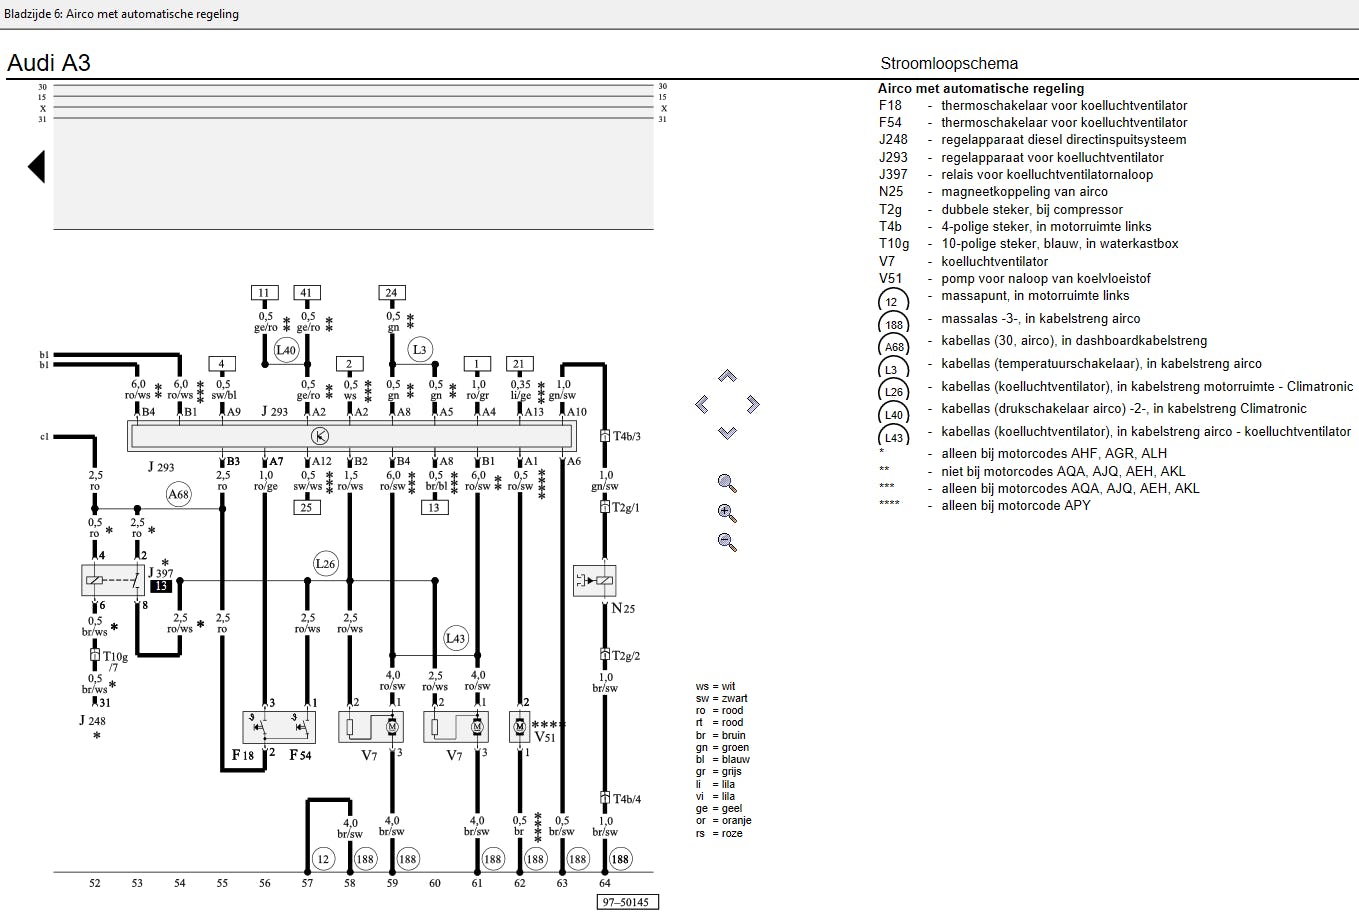Click the diagram number 97-50145 box
The width and height of the screenshot is (1359, 912).
(626, 902)
